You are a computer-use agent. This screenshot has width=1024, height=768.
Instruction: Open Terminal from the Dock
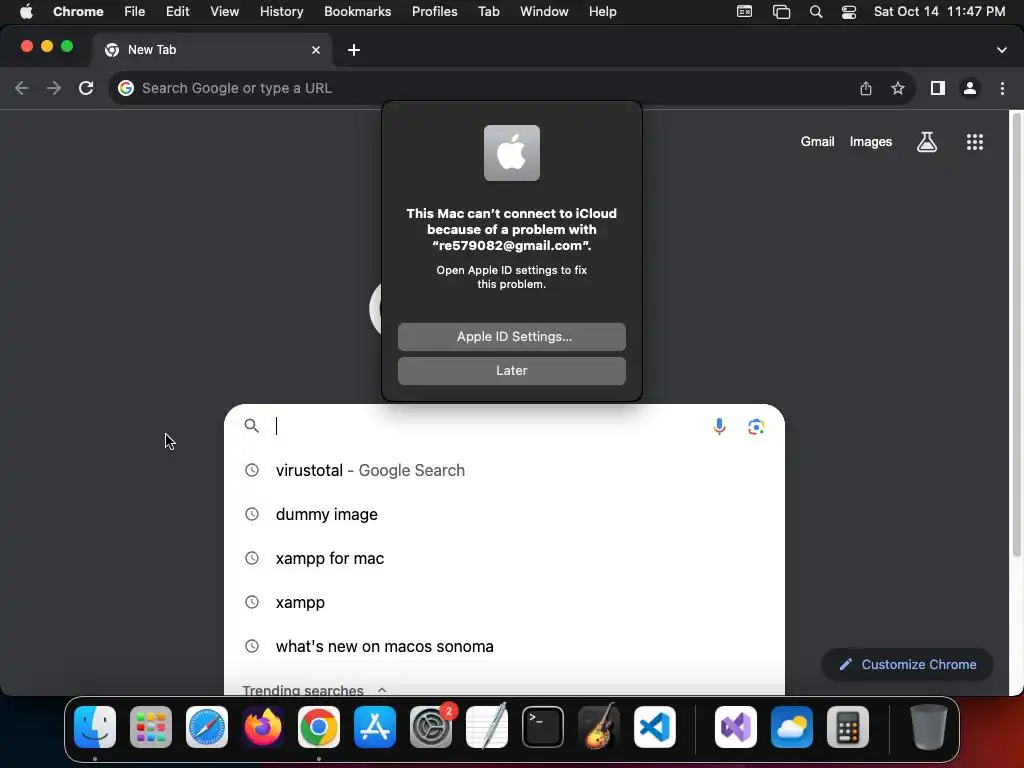tap(543, 727)
